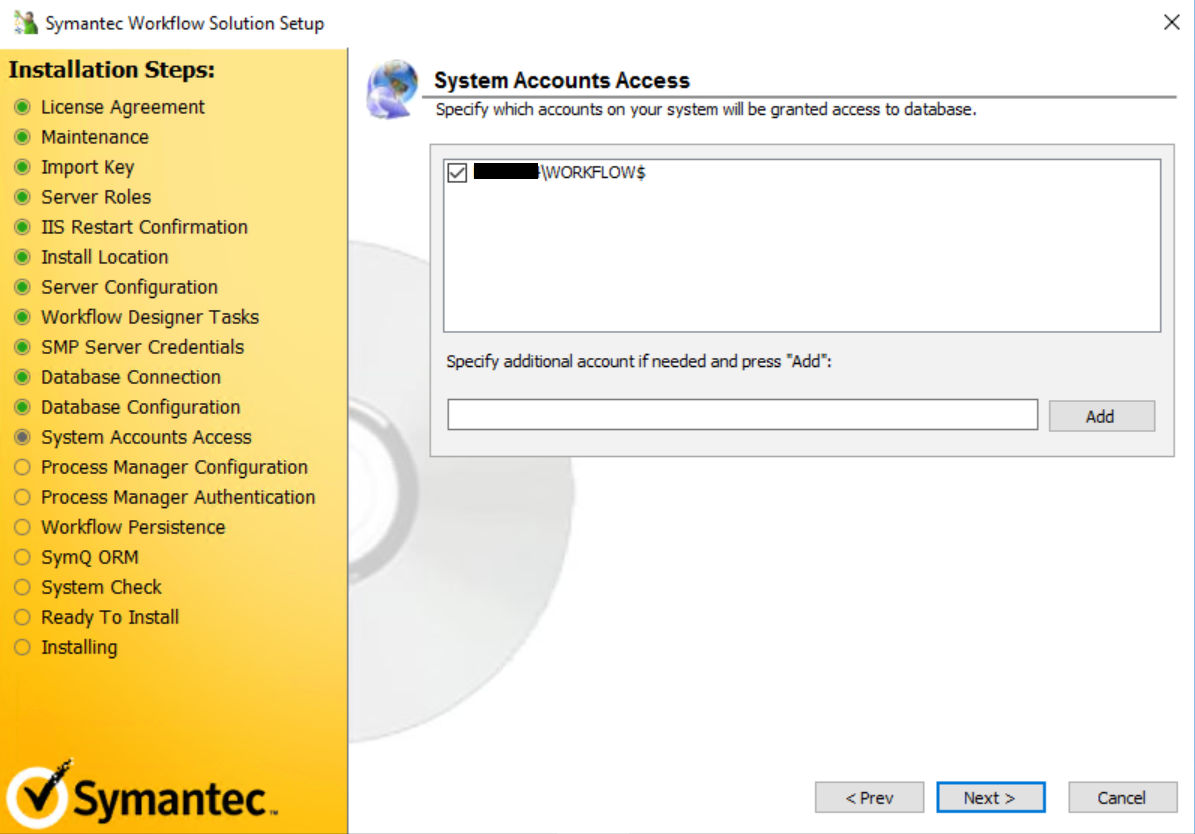Click the 'Specify additional account if needed' label
Screen dimensions: 1195x834
pyautogui.click(x=639, y=361)
